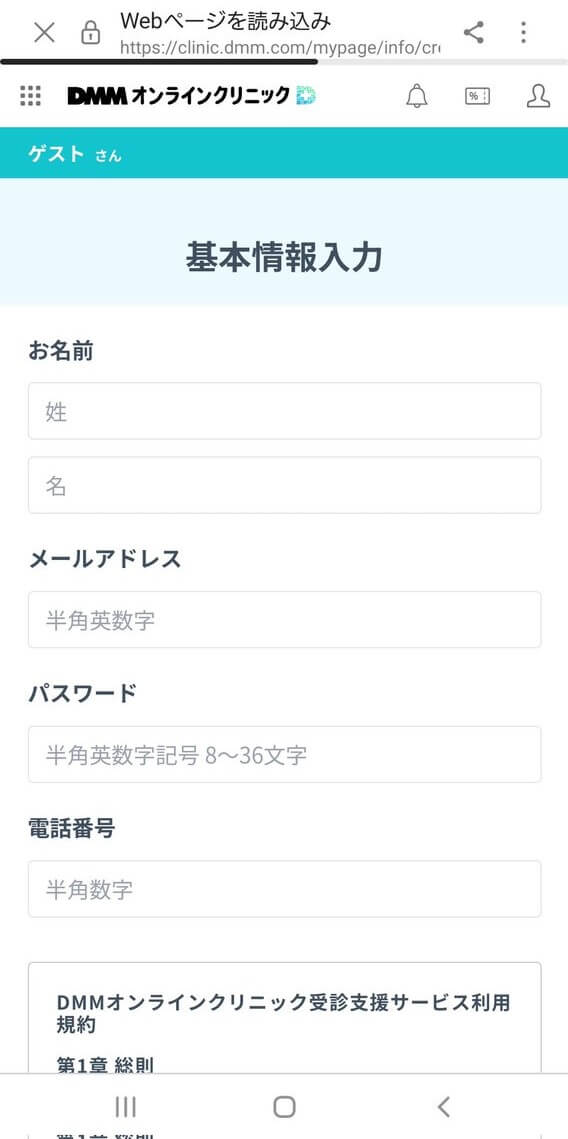Close the web view with X icon
This screenshot has width=568, height=1139.
click(x=44, y=32)
